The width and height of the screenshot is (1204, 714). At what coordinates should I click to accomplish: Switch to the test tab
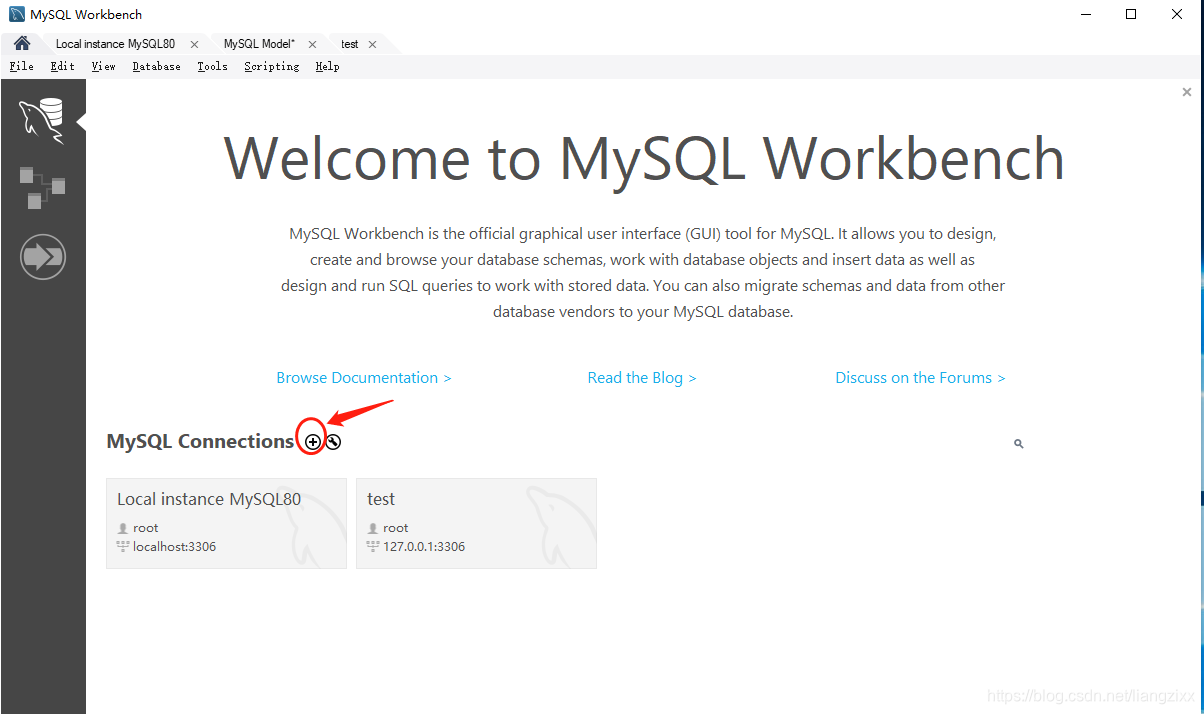click(x=349, y=44)
